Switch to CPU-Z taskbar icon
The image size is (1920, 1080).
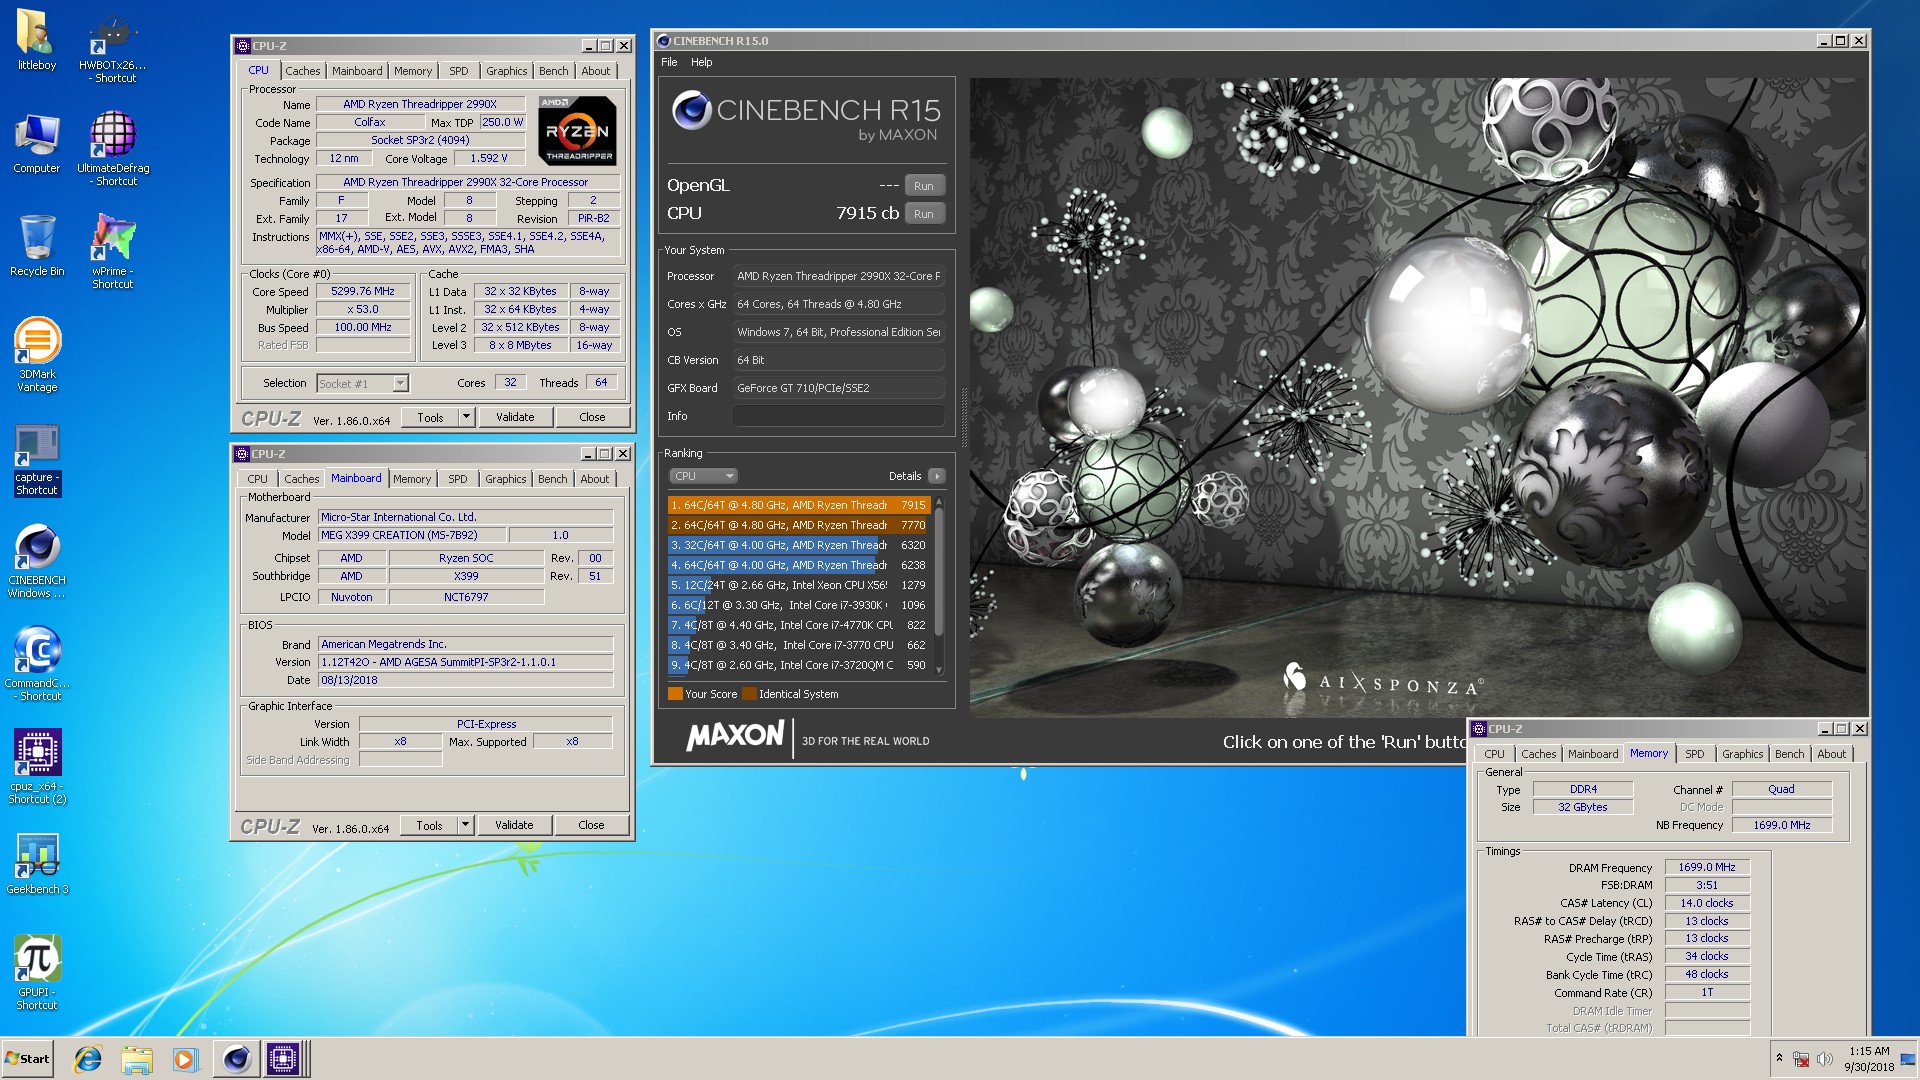coord(283,1059)
